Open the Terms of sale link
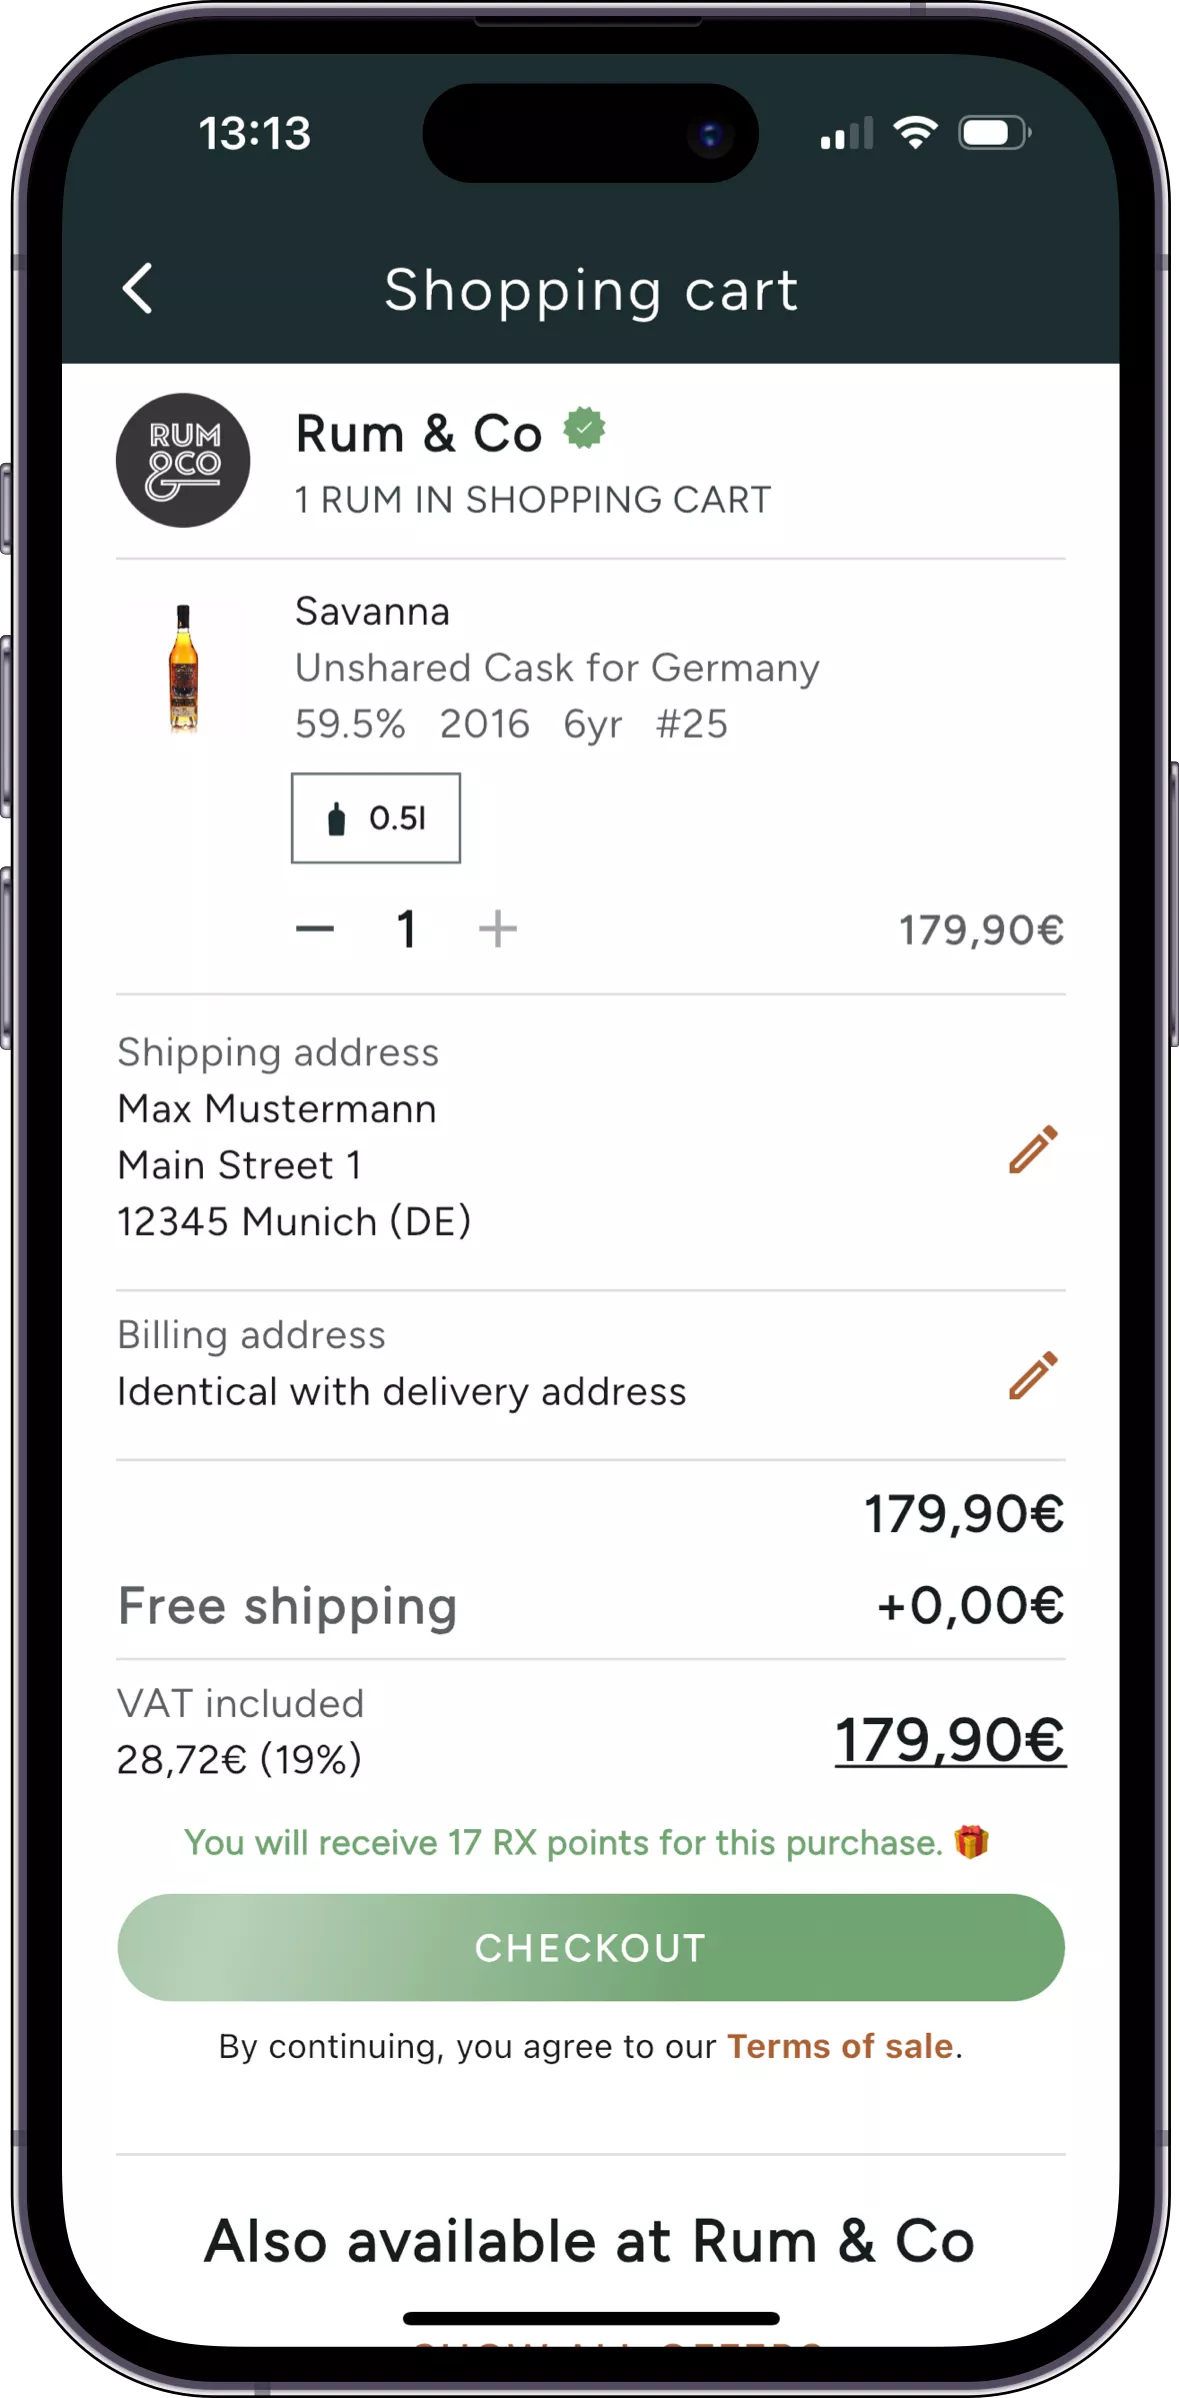This screenshot has height=2398, width=1179. coord(839,2047)
